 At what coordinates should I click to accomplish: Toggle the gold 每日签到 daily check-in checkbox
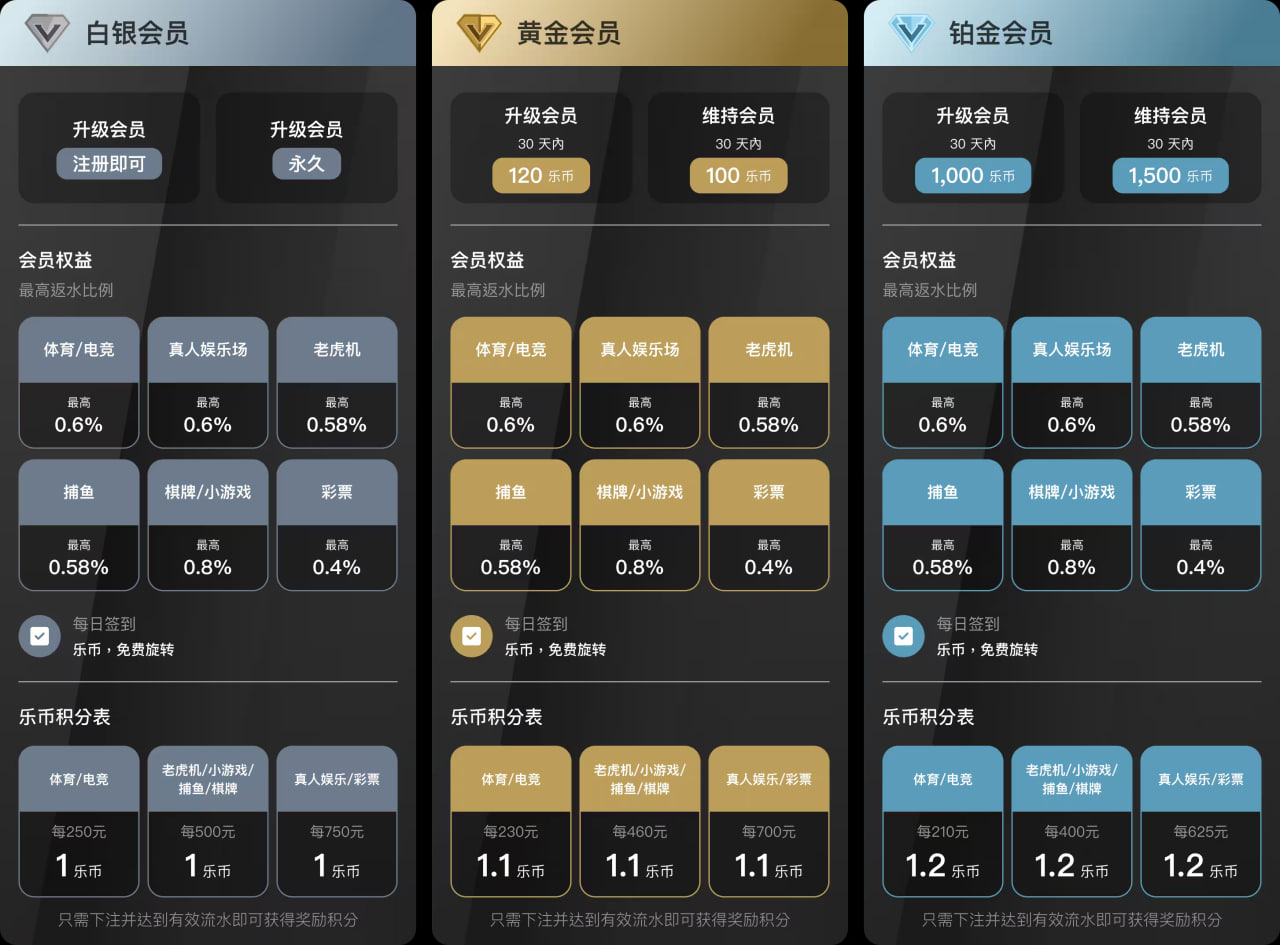pos(472,636)
